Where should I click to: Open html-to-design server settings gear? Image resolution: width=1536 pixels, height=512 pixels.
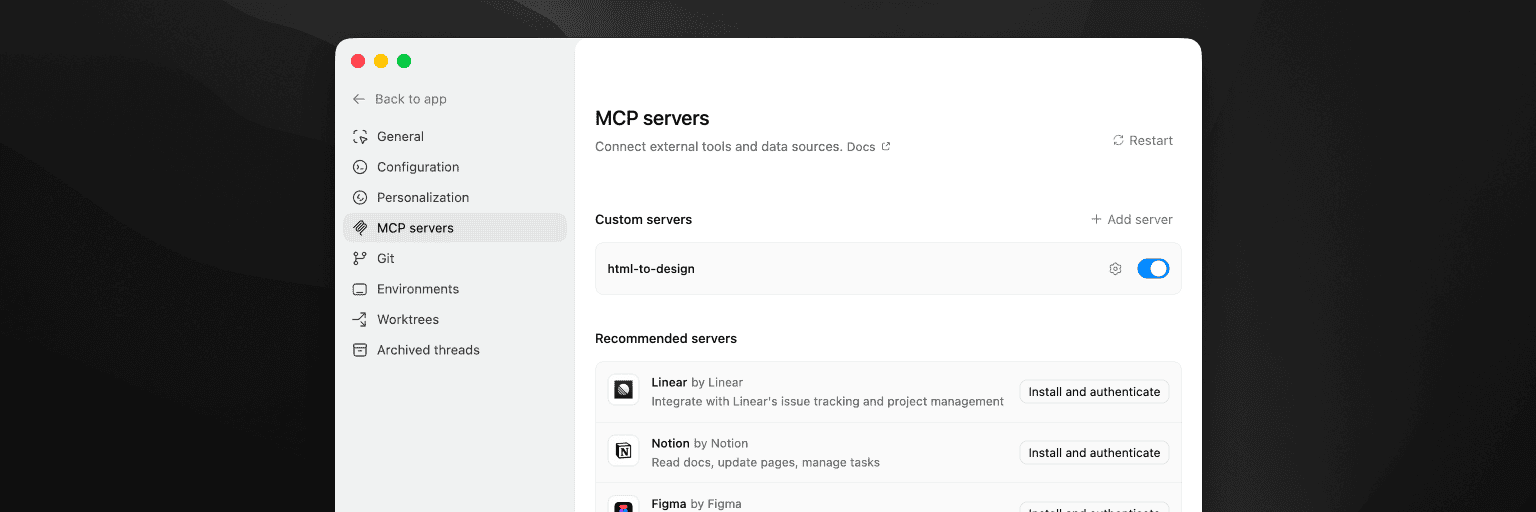(x=1115, y=269)
